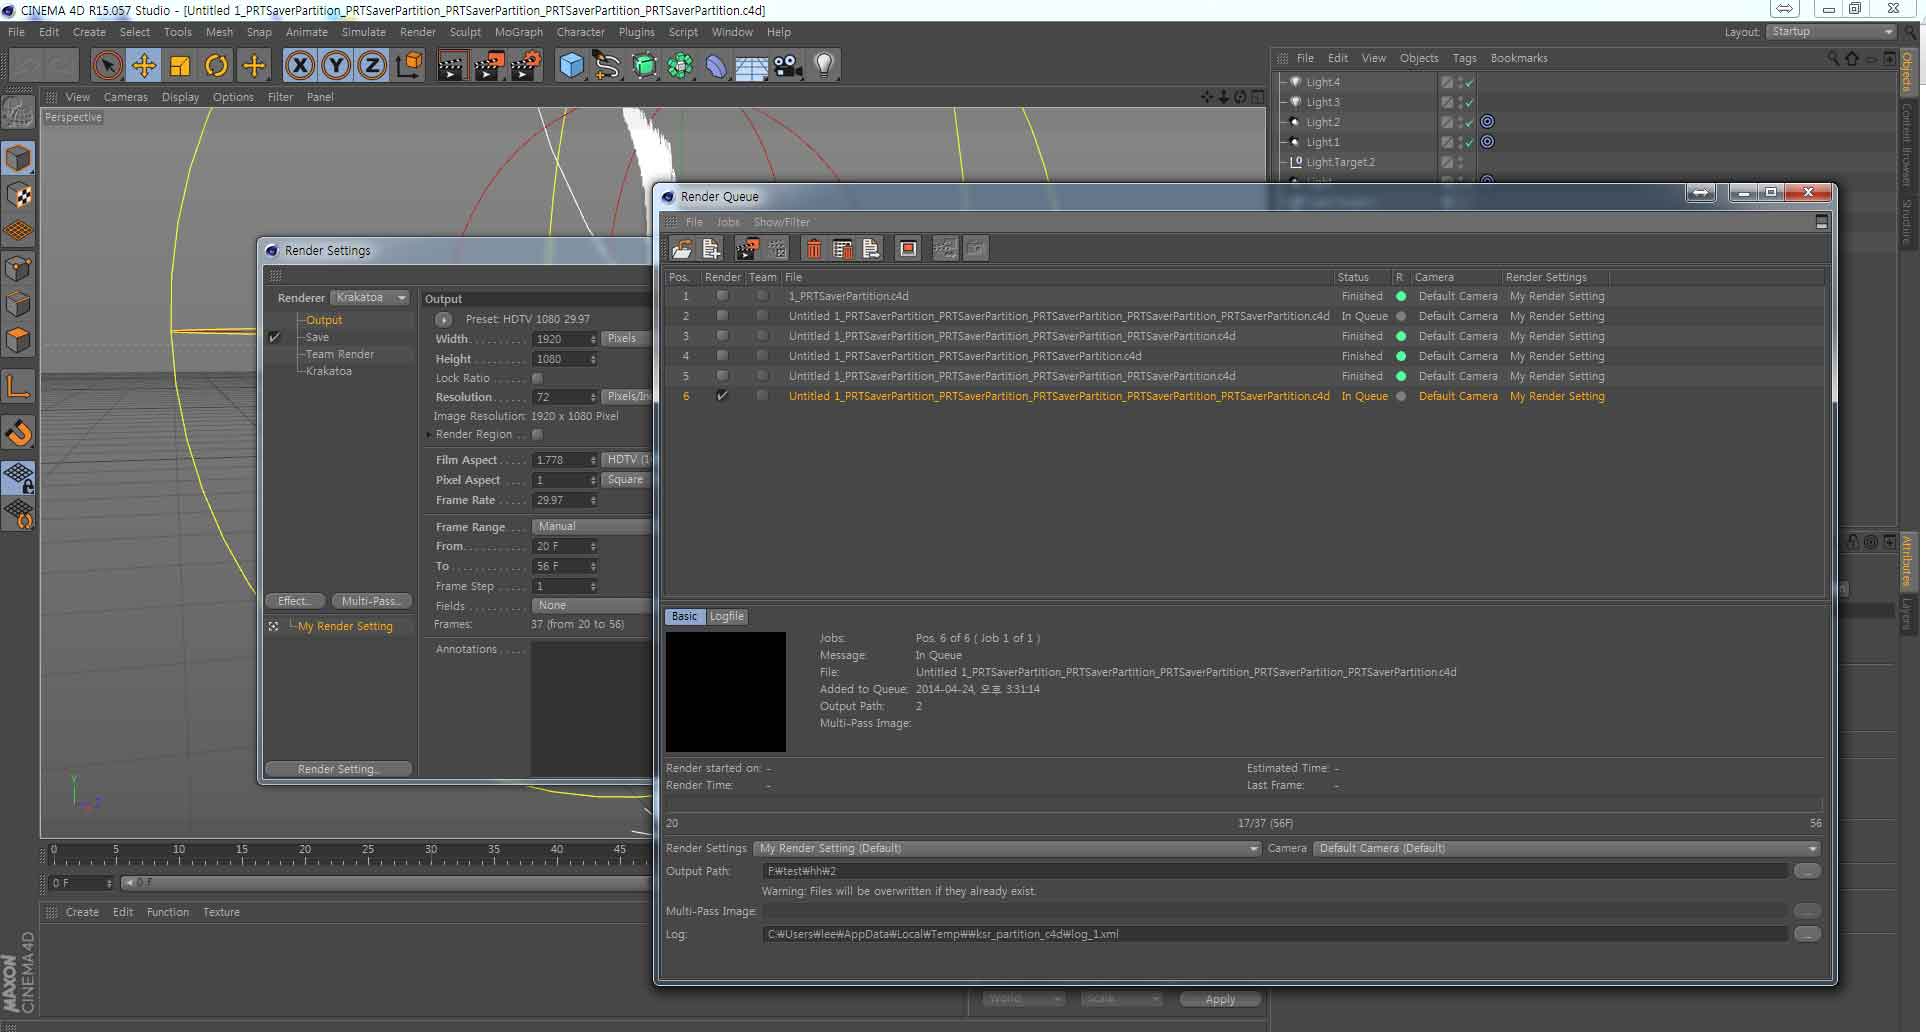Activate the Scale tool in toolbar

180,66
